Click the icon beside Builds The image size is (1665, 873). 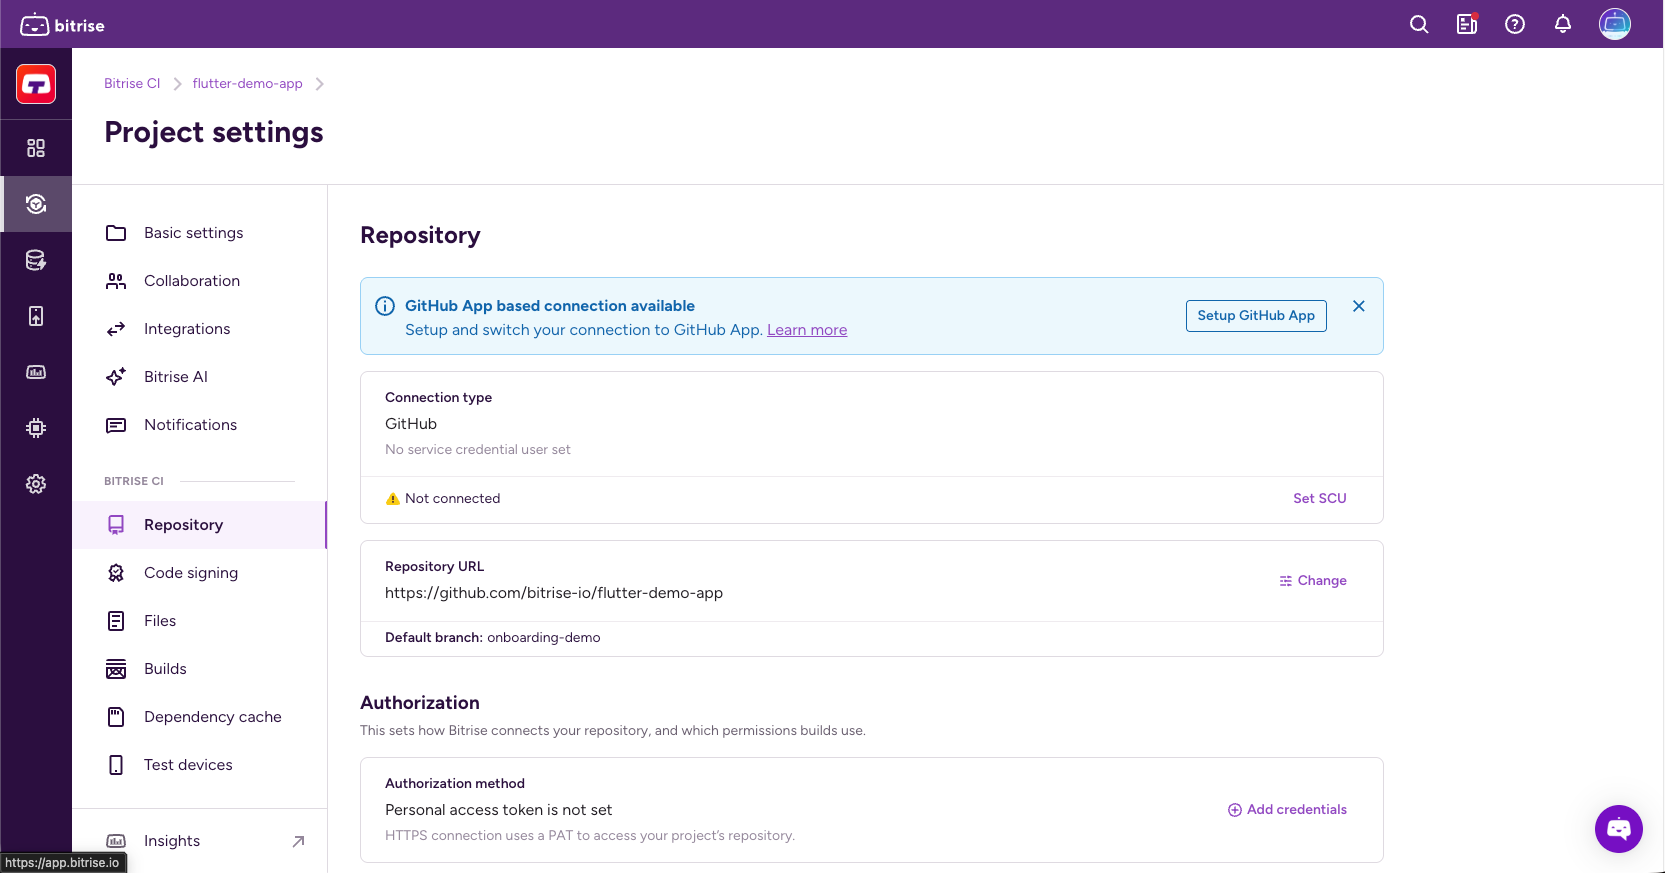116,669
